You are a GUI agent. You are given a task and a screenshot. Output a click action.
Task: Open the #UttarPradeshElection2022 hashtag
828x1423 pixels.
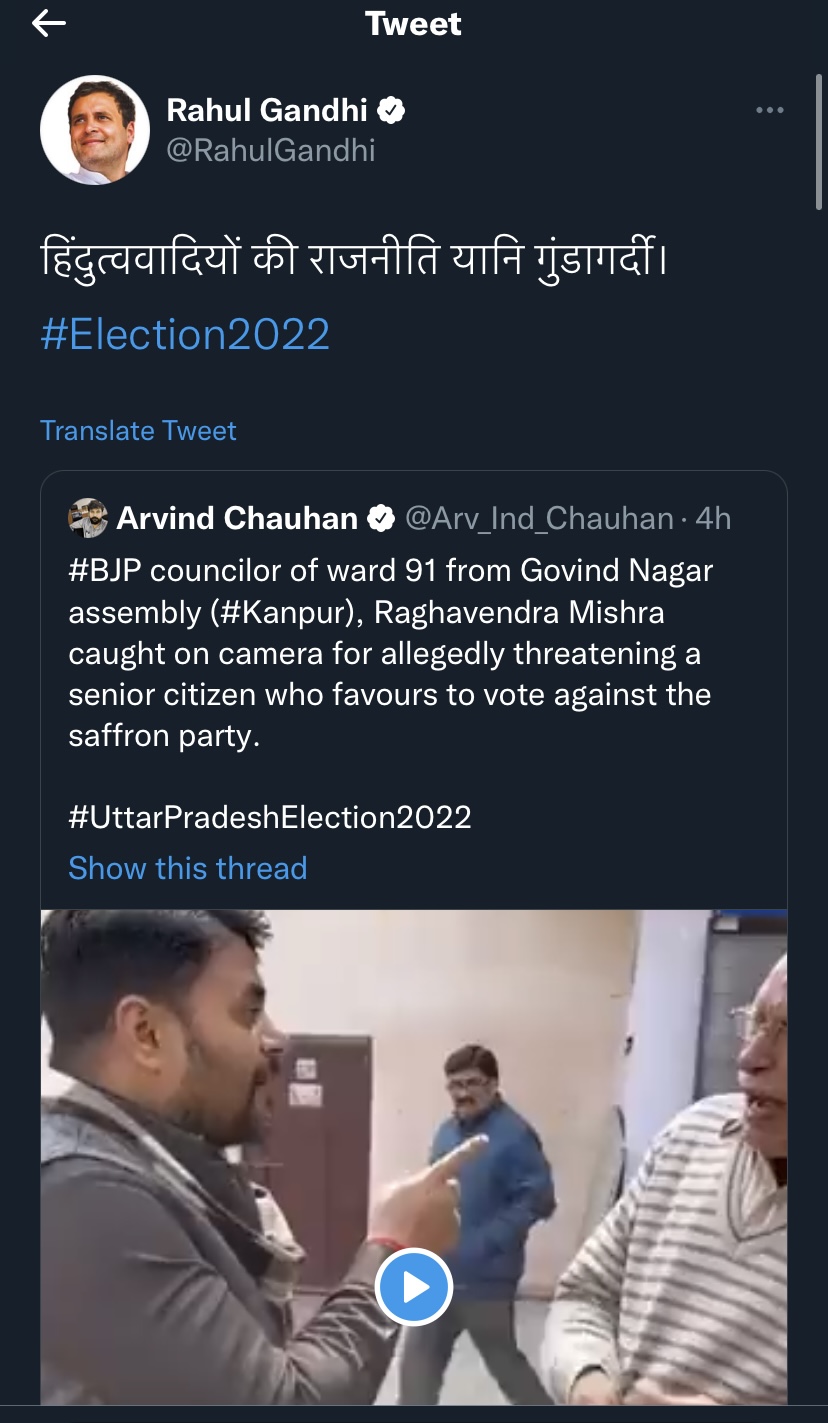[269, 817]
